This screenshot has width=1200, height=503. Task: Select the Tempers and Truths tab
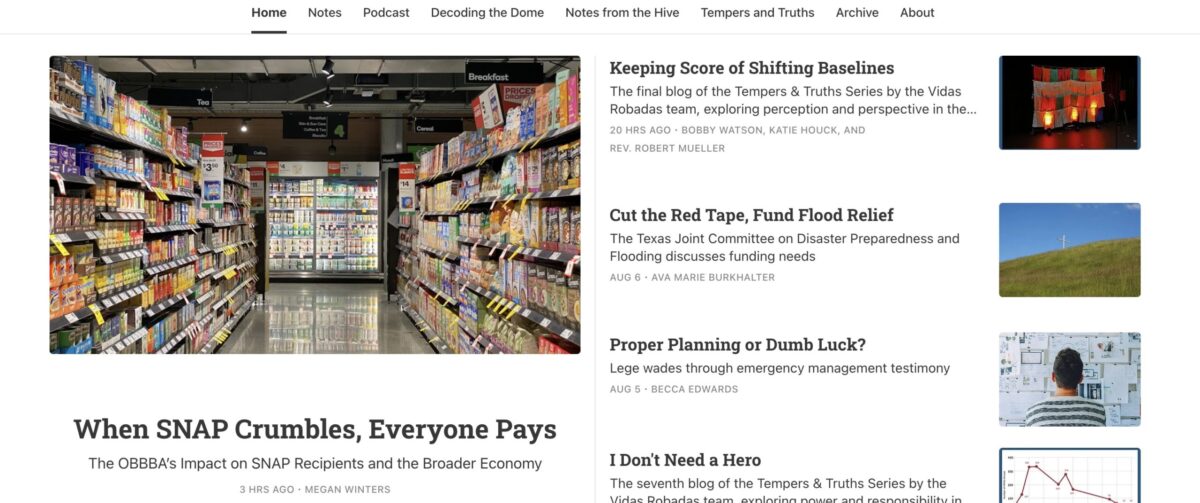coord(758,13)
